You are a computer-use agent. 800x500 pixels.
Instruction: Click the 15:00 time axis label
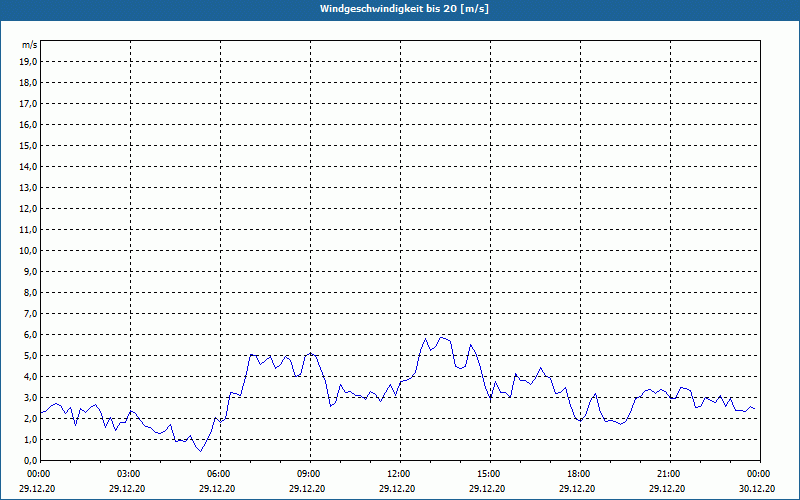[x=489, y=474]
